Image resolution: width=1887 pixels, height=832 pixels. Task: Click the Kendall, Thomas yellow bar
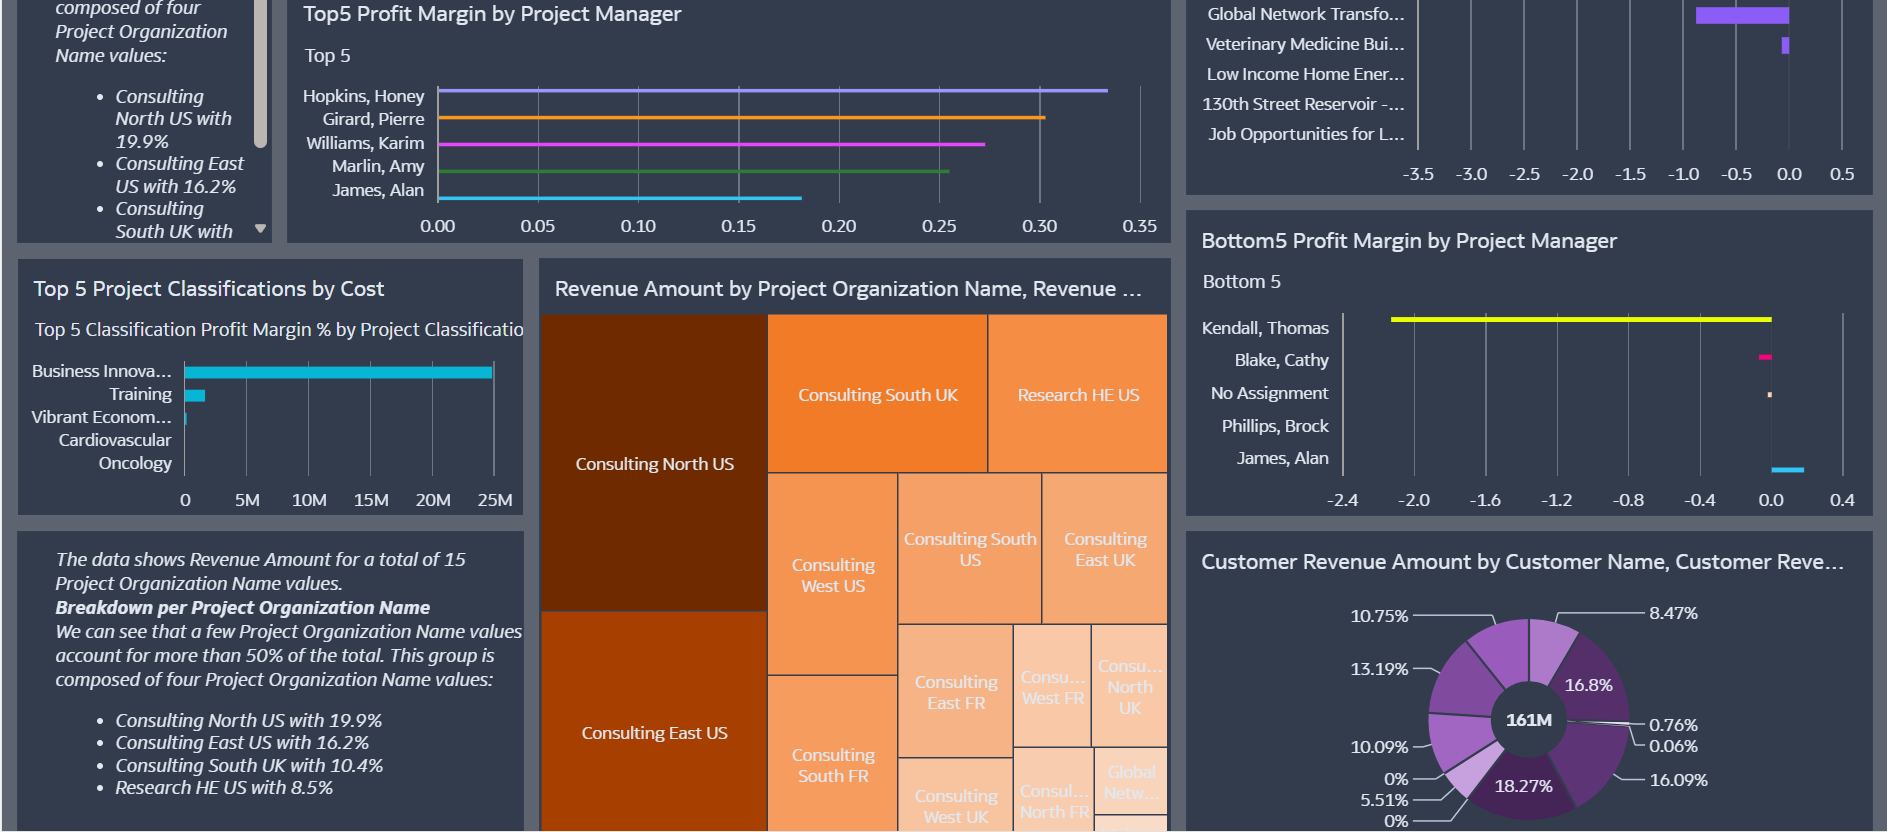coord(1581,319)
